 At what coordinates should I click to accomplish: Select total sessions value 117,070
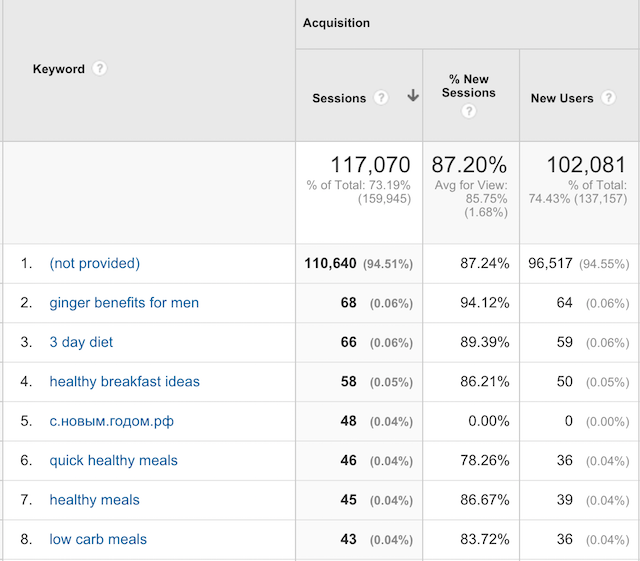click(370, 165)
